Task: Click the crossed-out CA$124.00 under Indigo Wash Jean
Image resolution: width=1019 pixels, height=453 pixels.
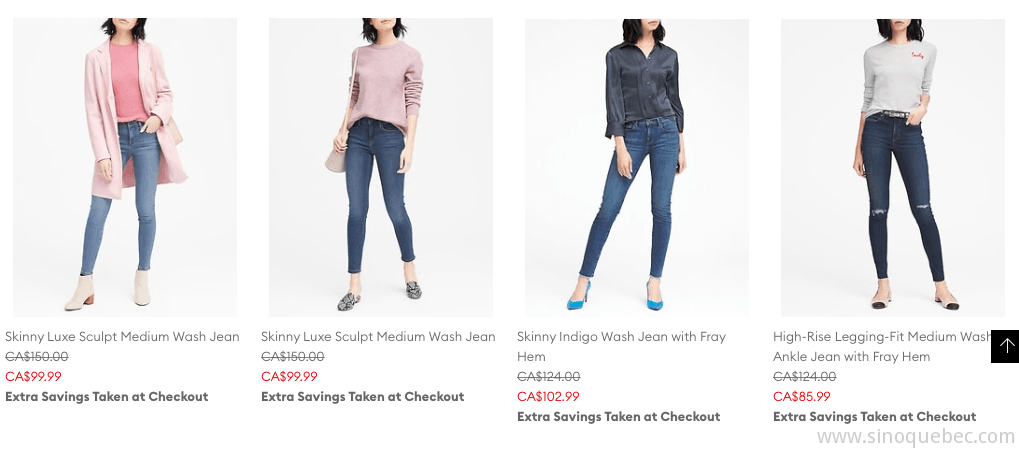Action: (548, 376)
